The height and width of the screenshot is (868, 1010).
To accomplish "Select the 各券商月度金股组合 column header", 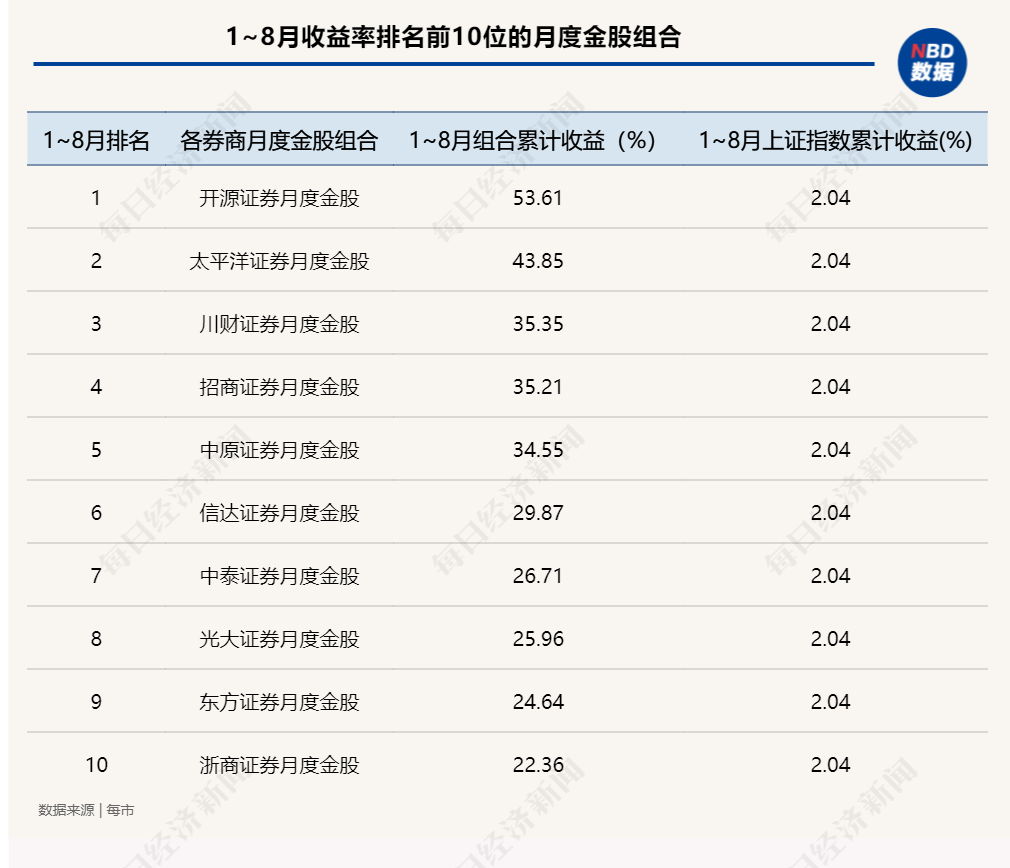I will tap(279, 140).
